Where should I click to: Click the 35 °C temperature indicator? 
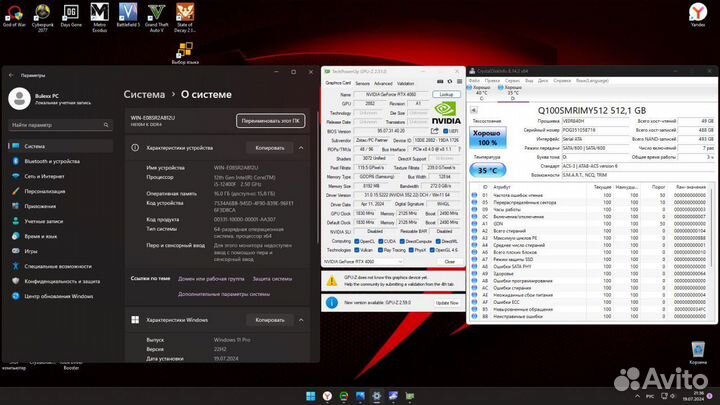[488, 170]
